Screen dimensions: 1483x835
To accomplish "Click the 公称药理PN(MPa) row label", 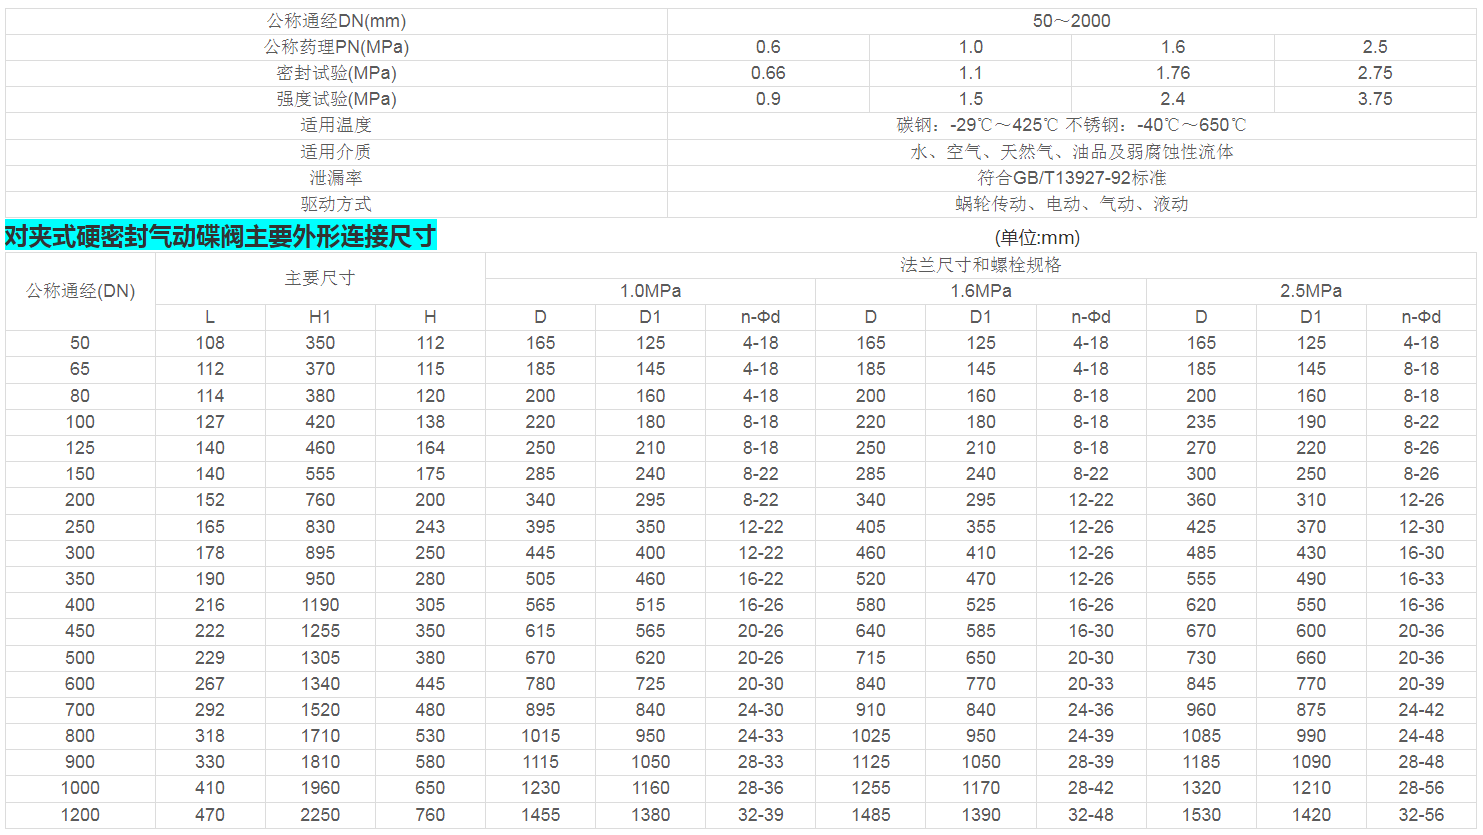I will click(336, 47).
